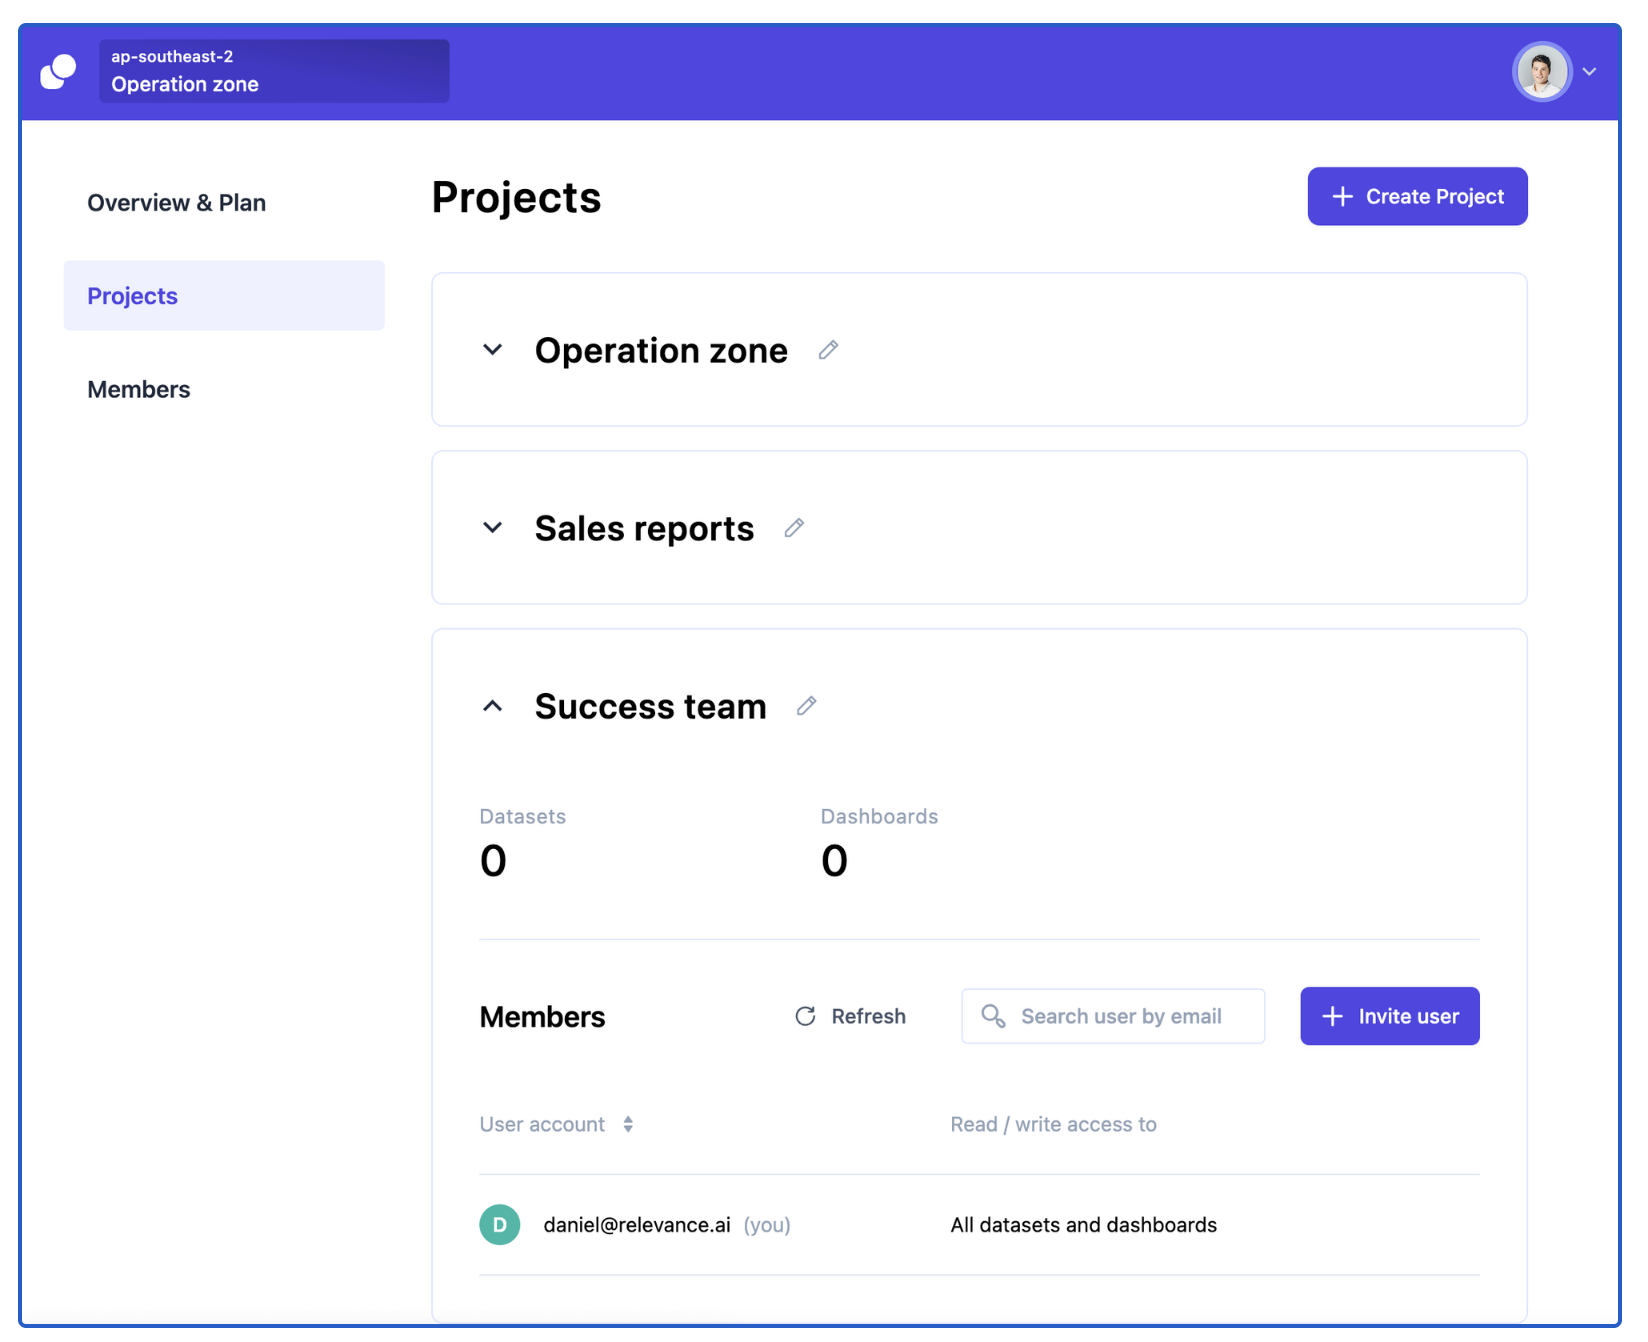Click the Success team project title
Screen dimensions: 1648x1342
point(651,706)
